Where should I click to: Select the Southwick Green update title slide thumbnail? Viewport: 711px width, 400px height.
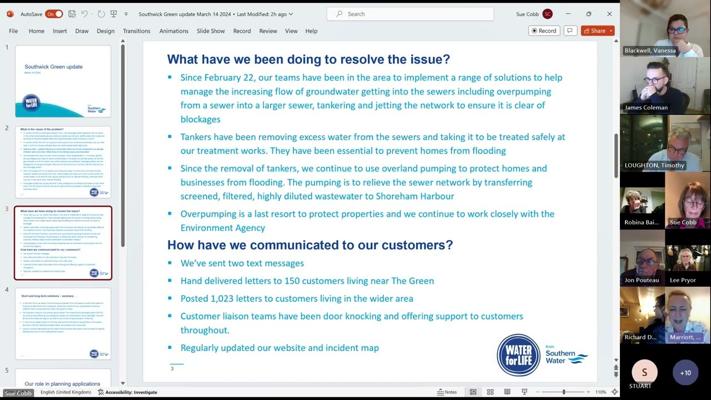click(x=63, y=81)
